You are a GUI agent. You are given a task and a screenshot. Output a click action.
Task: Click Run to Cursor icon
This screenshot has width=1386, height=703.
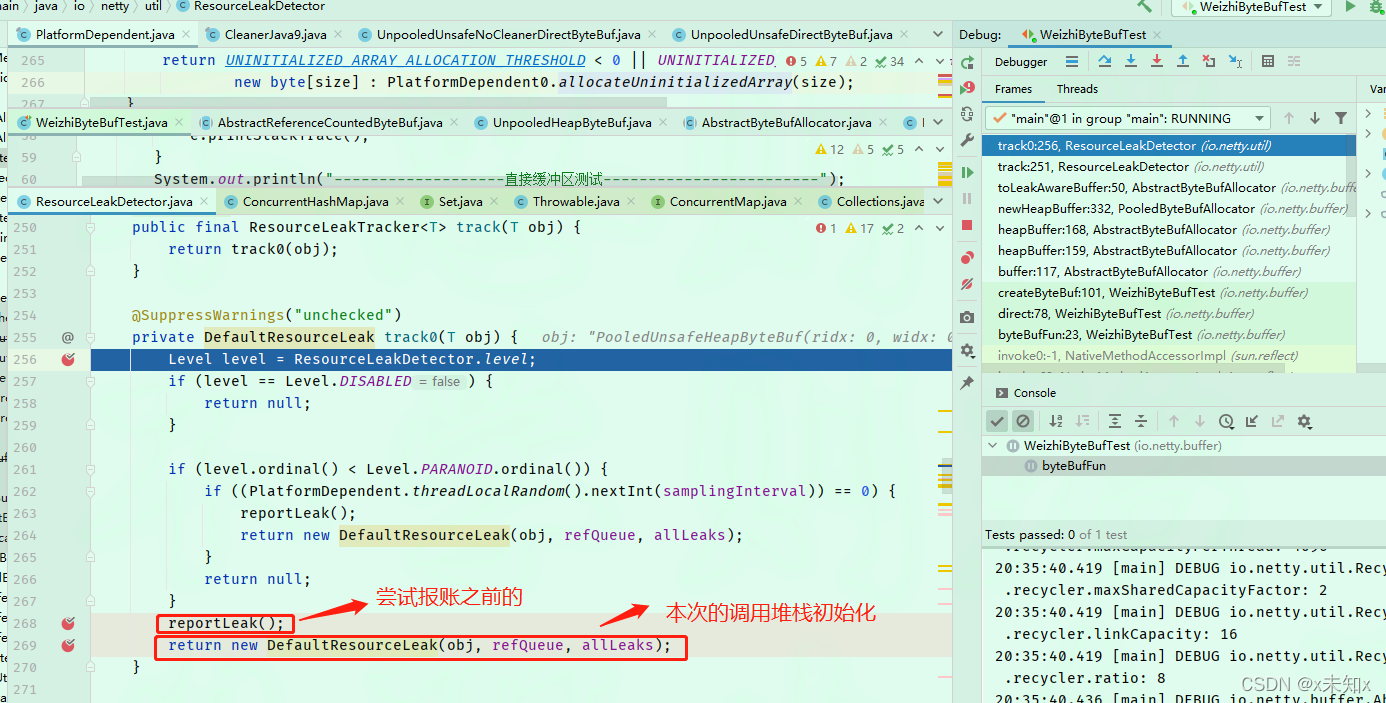click(1236, 61)
